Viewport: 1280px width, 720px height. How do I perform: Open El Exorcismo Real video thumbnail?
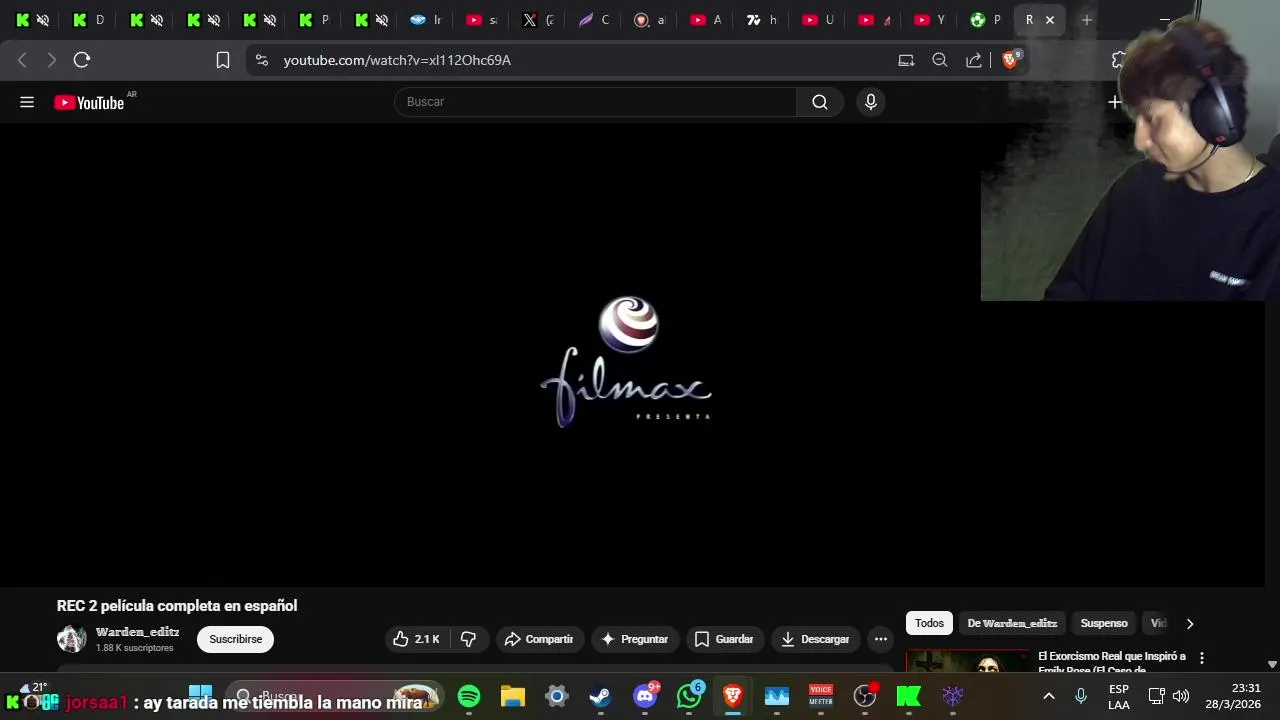(x=968, y=662)
